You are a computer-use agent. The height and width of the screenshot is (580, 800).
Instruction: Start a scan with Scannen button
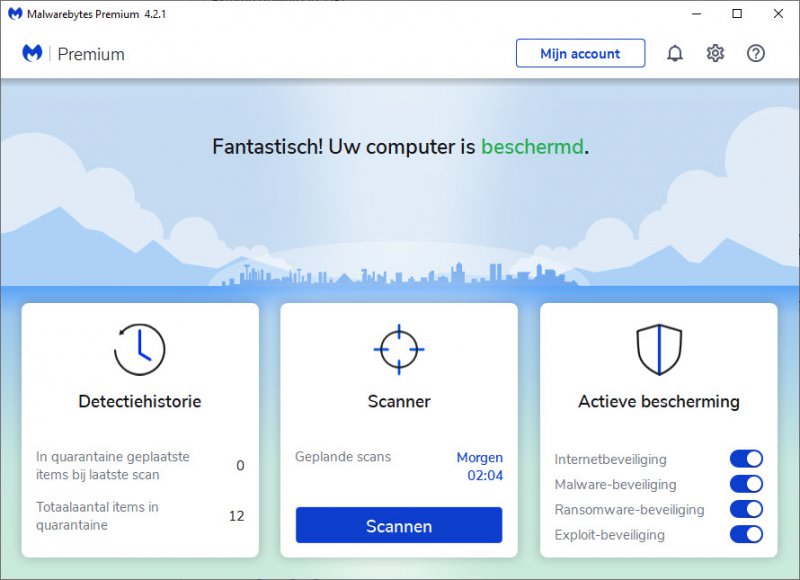click(399, 525)
